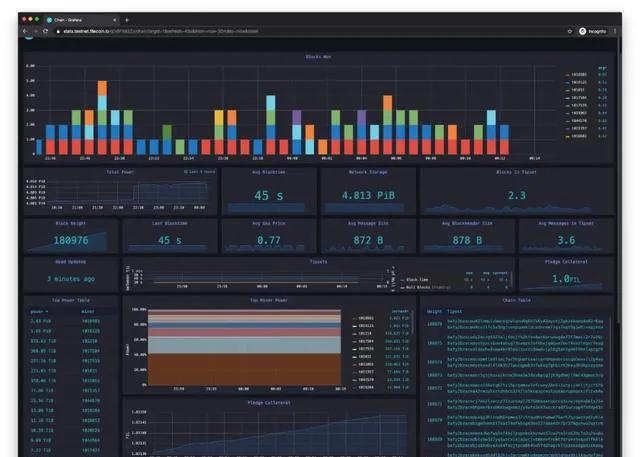
Task: Open the Last Blocktime panel title menu
Action: (x=169, y=223)
